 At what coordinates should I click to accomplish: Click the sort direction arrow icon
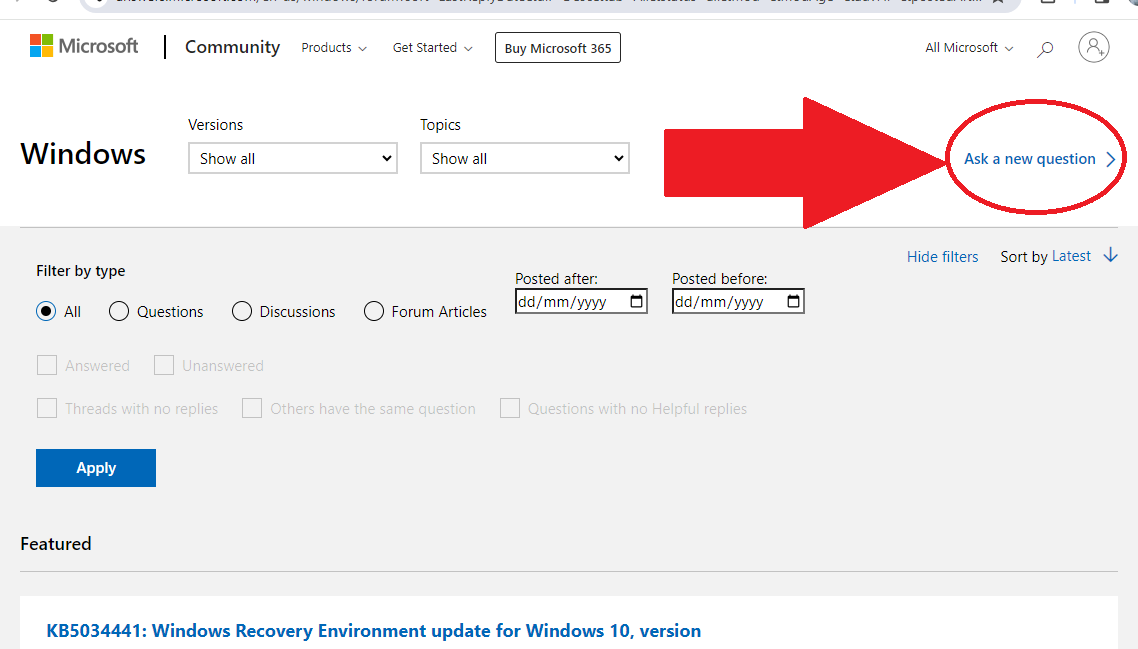coord(1110,256)
